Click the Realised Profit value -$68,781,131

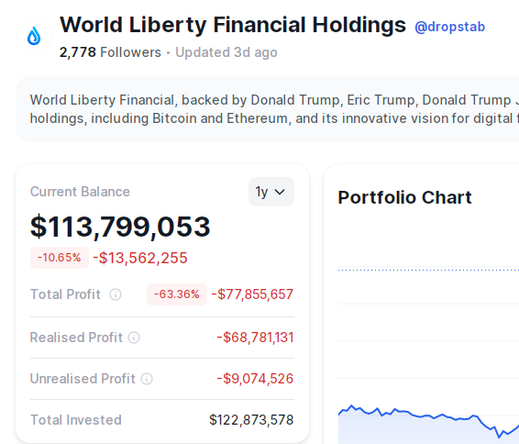(255, 337)
